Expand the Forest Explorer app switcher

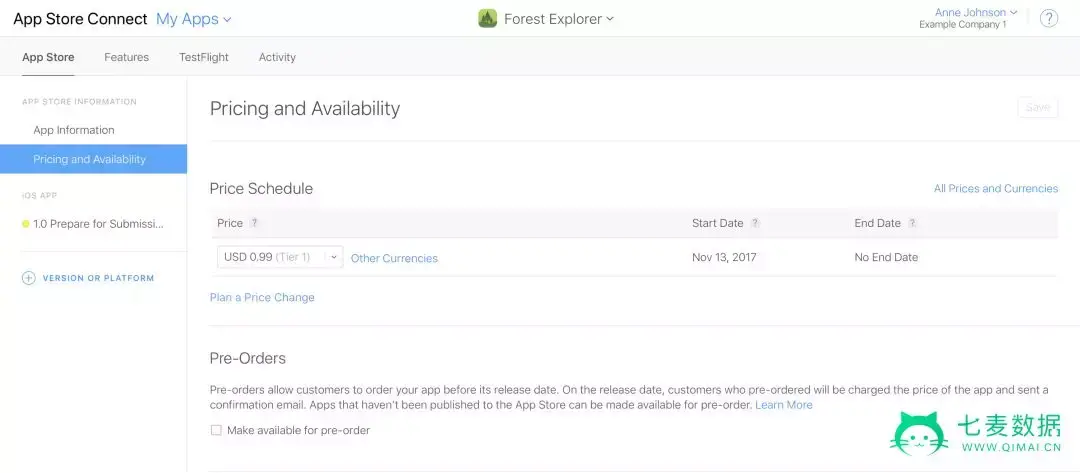(x=558, y=19)
